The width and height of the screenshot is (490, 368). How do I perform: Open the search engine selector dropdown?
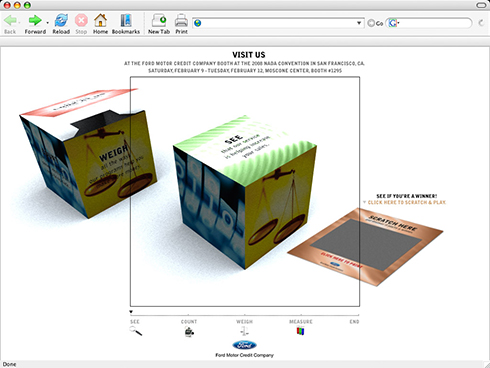point(394,23)
